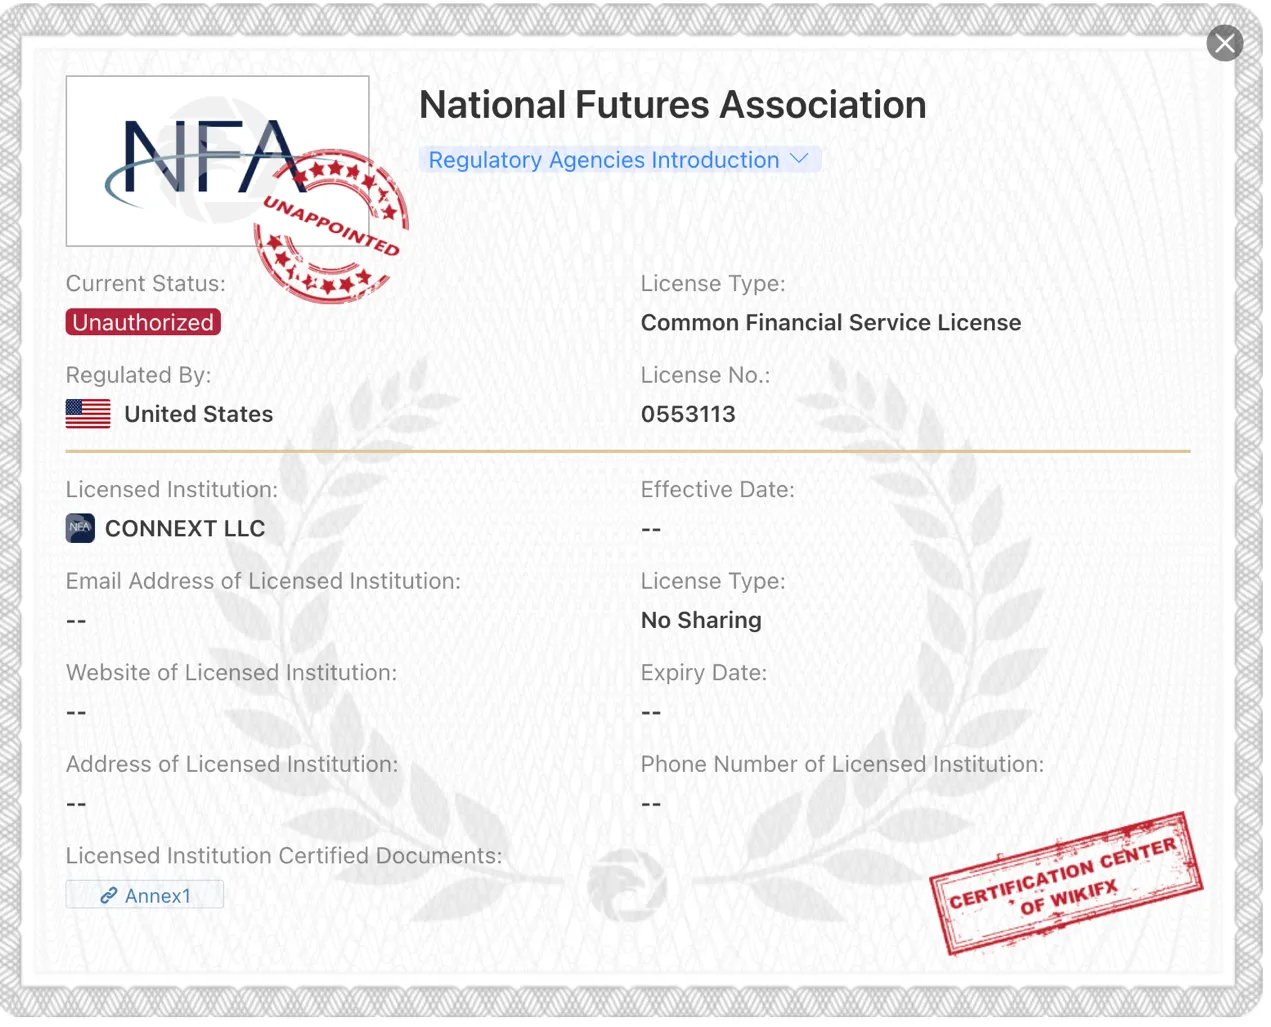1271x1027 pixels.
Task: Close the certificate popup with the X
Action: tap(1224, 43)
